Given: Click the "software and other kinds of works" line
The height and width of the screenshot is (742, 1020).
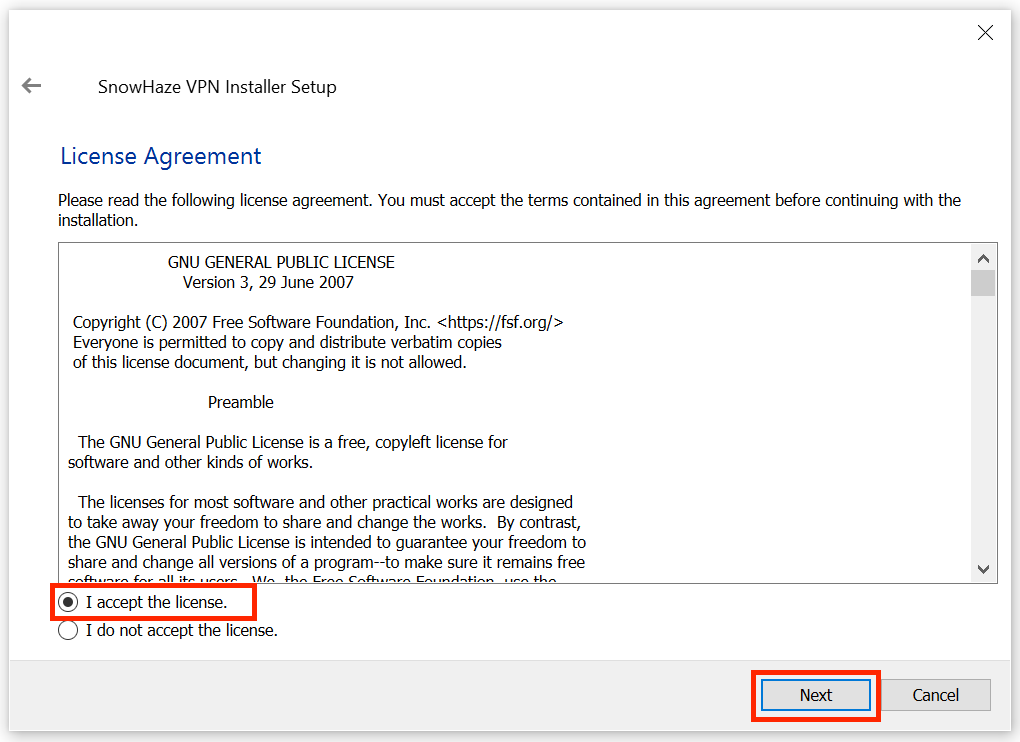Looking at the screenshot, I should click(x=191, y=462).
